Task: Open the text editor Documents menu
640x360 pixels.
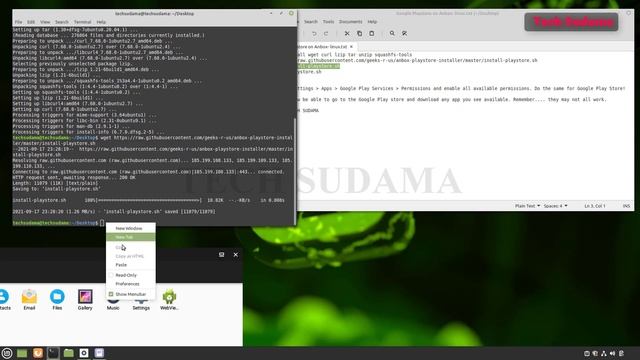Action: coord(351,22)
